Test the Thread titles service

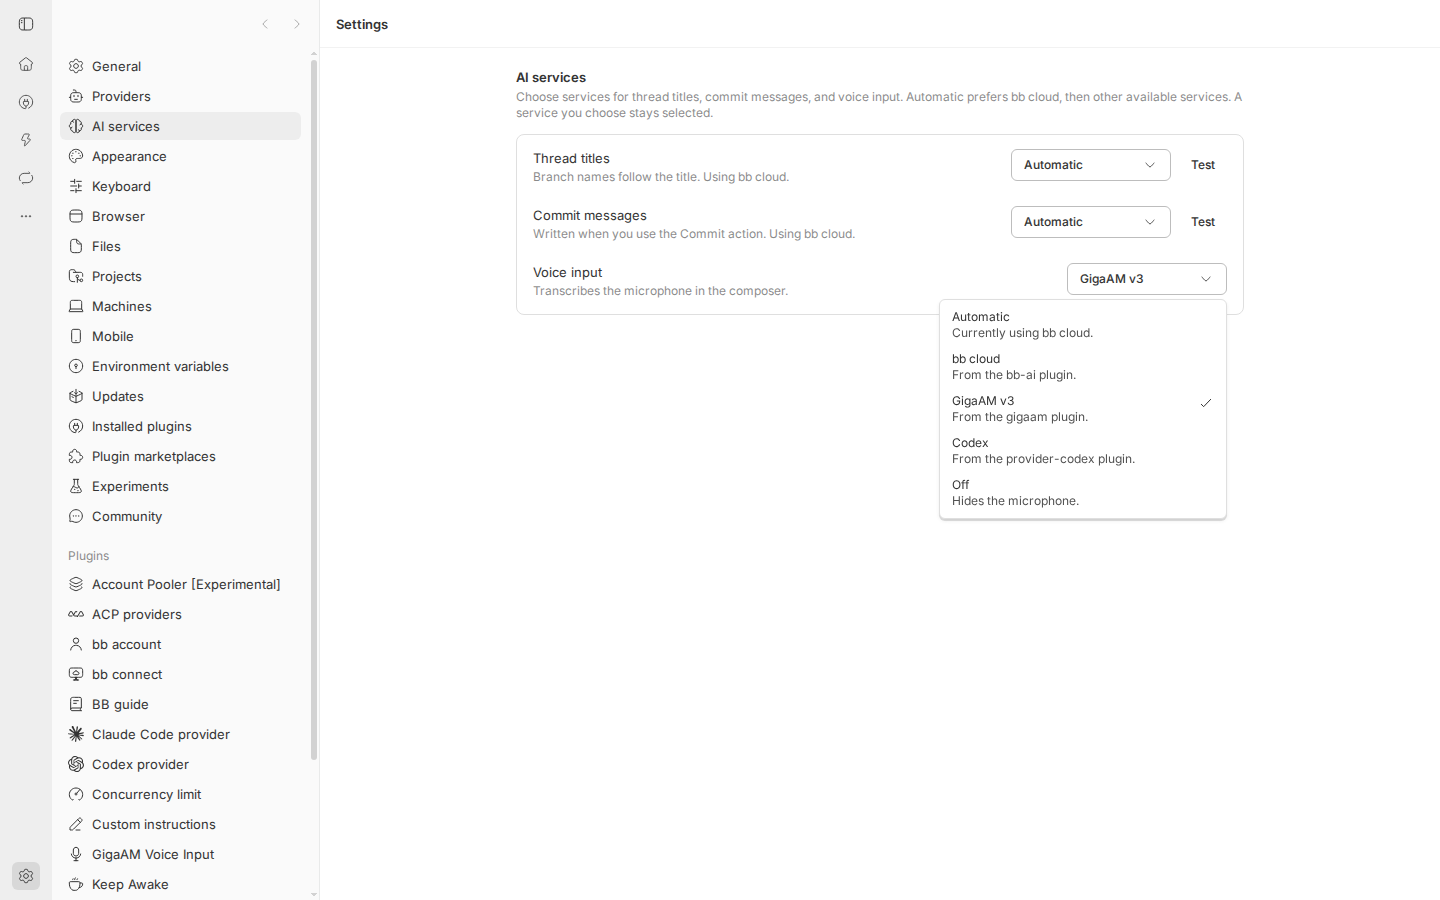1203,165
